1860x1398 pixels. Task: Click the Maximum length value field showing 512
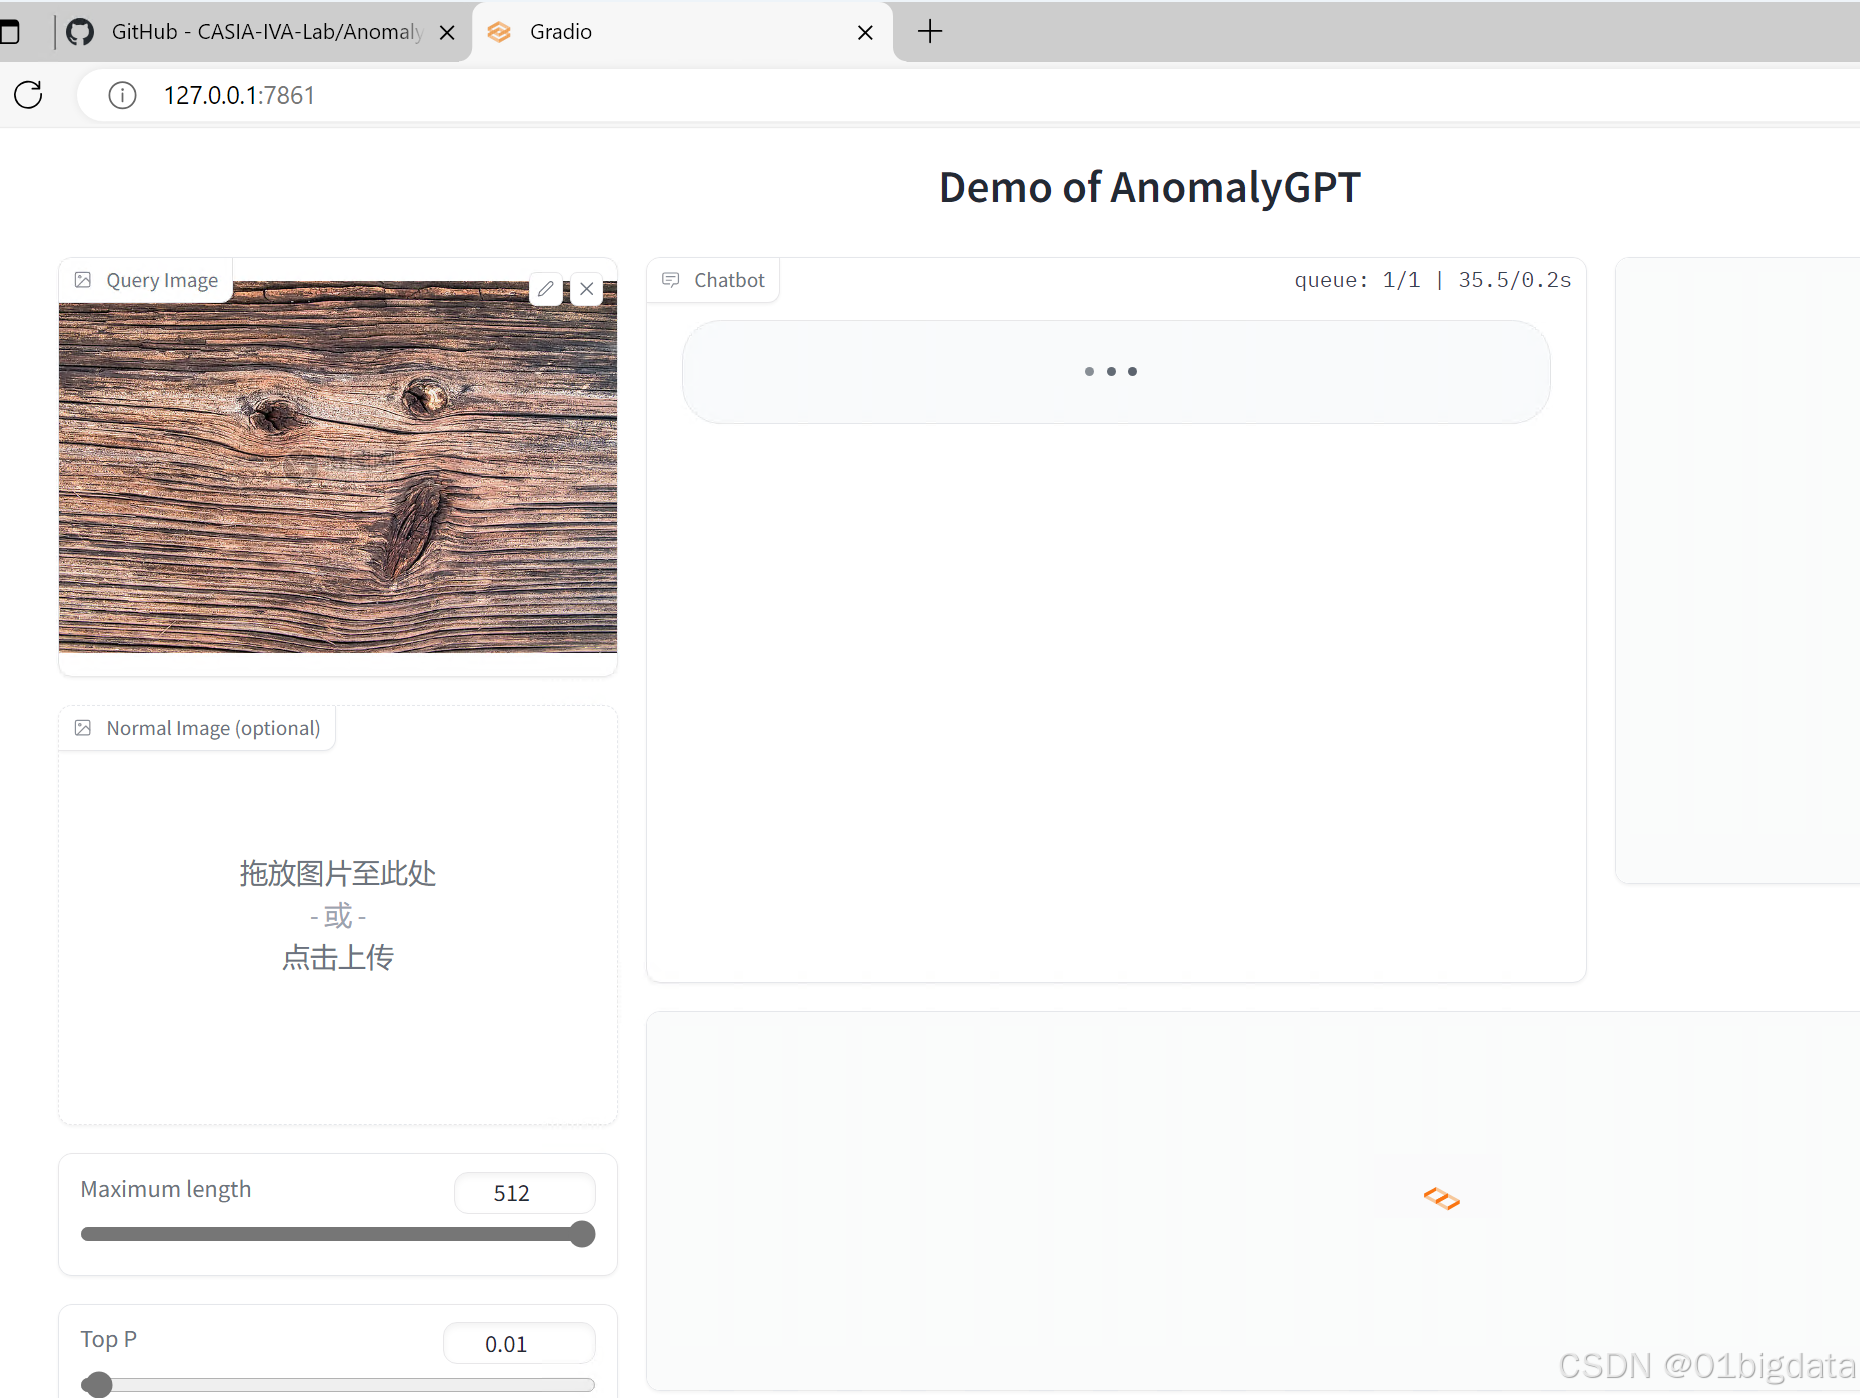[524, 1192]
